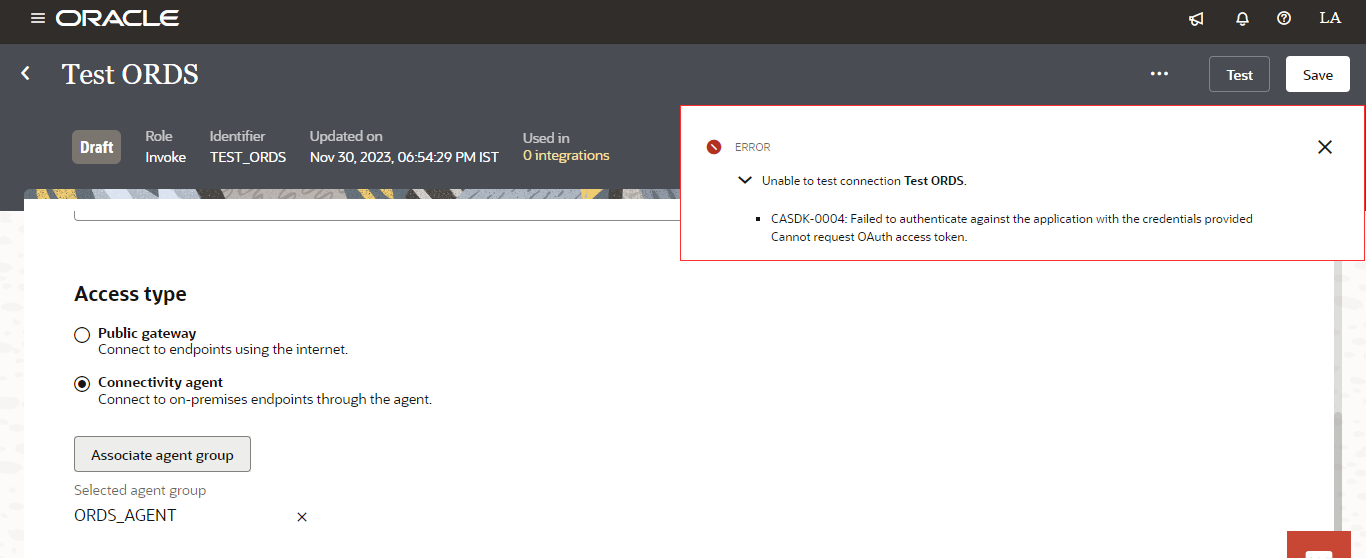The height and width of the screenshot is (558, 1366).
Task: Collapse the error details chevron
Action: click(x=745, y=181)
